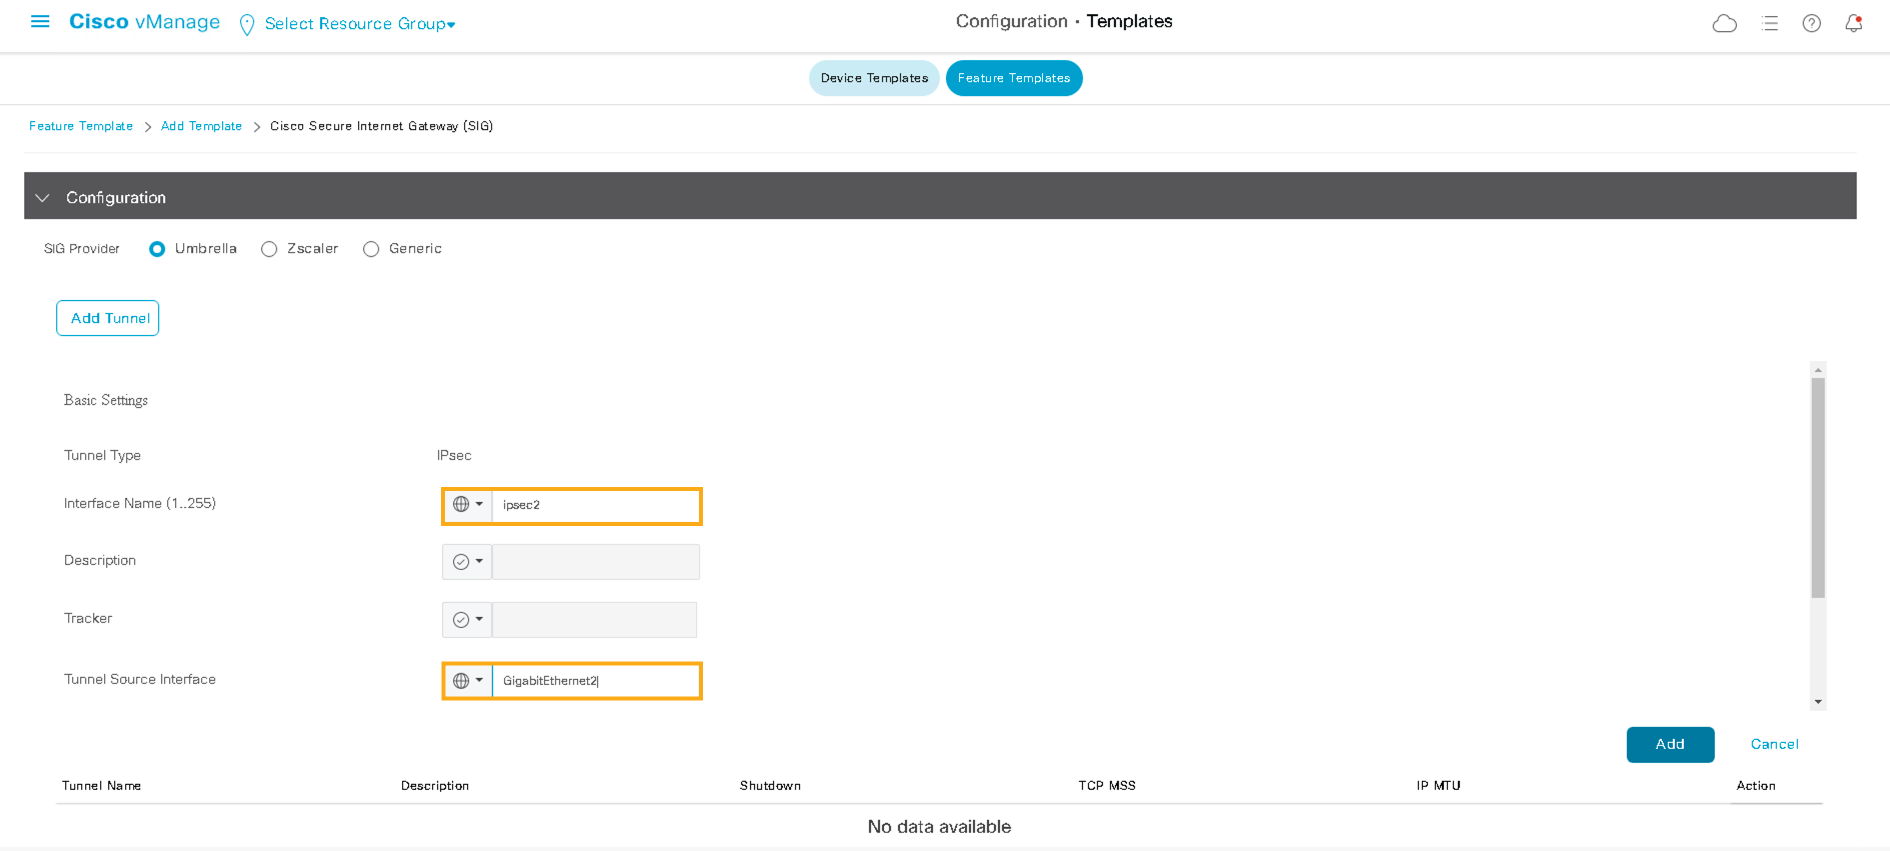The height and width of the screenshot is (851, 1890).
Task: Select the Zscaler SIG provider
Action: coord(269,249)
